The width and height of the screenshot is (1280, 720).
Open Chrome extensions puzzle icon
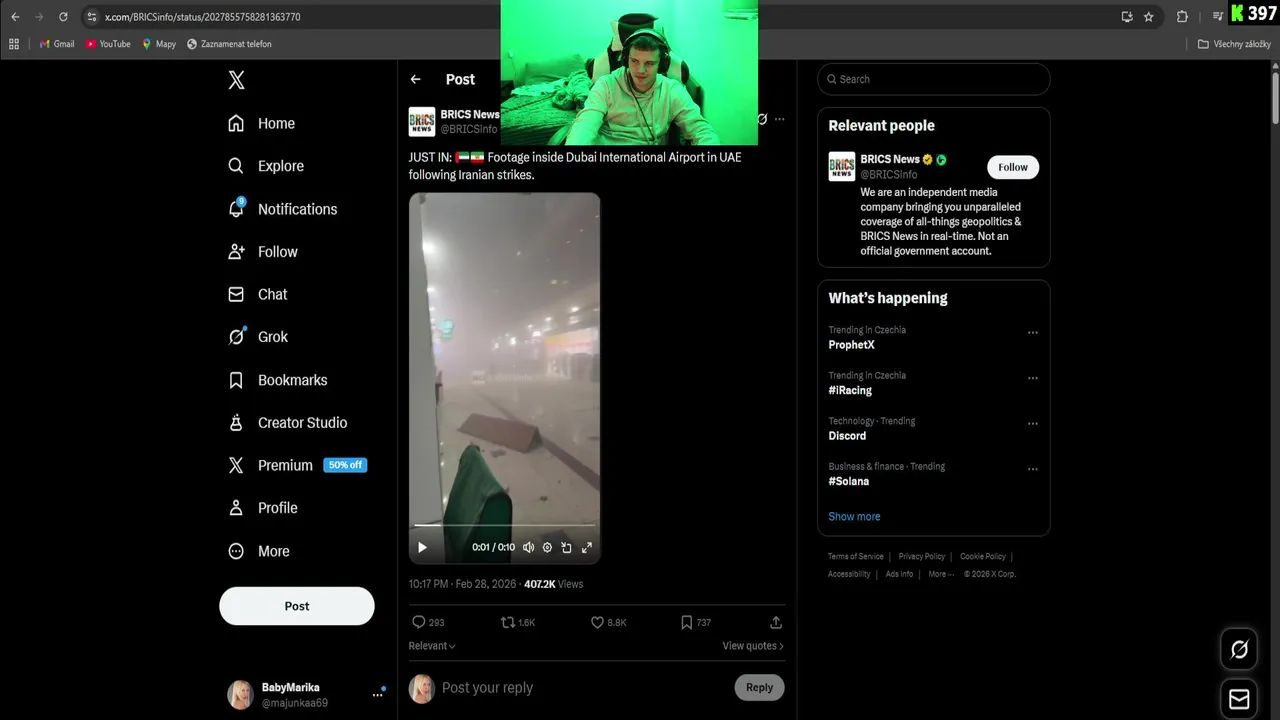pos(1182,17)
